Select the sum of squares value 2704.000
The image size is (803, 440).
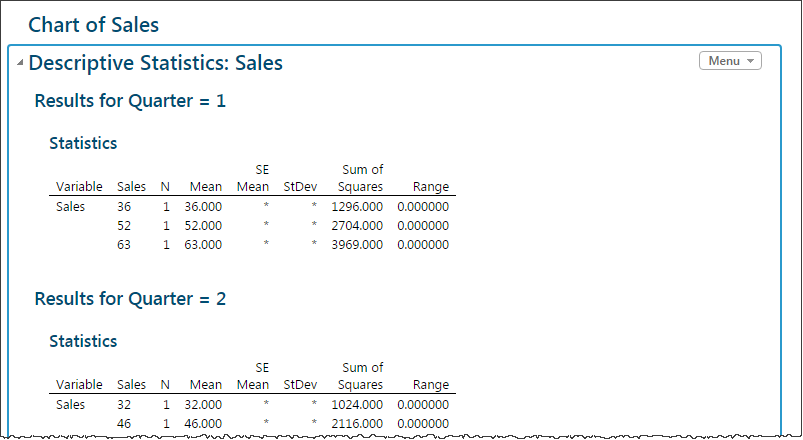357,226
